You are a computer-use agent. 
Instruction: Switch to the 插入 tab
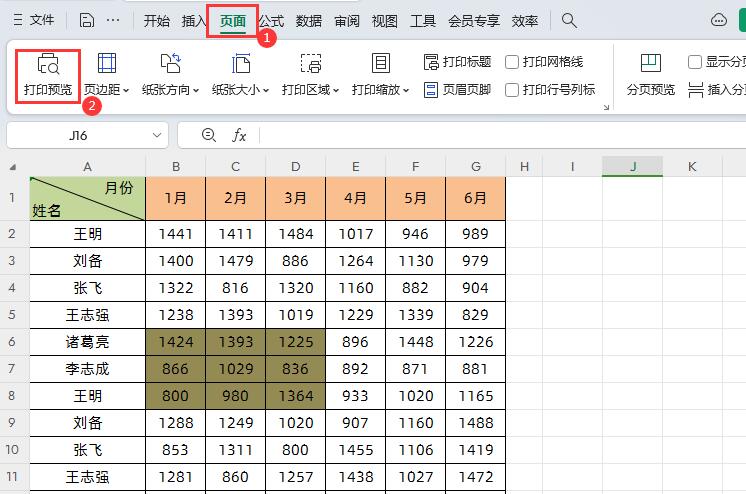[x=193, y=21]
